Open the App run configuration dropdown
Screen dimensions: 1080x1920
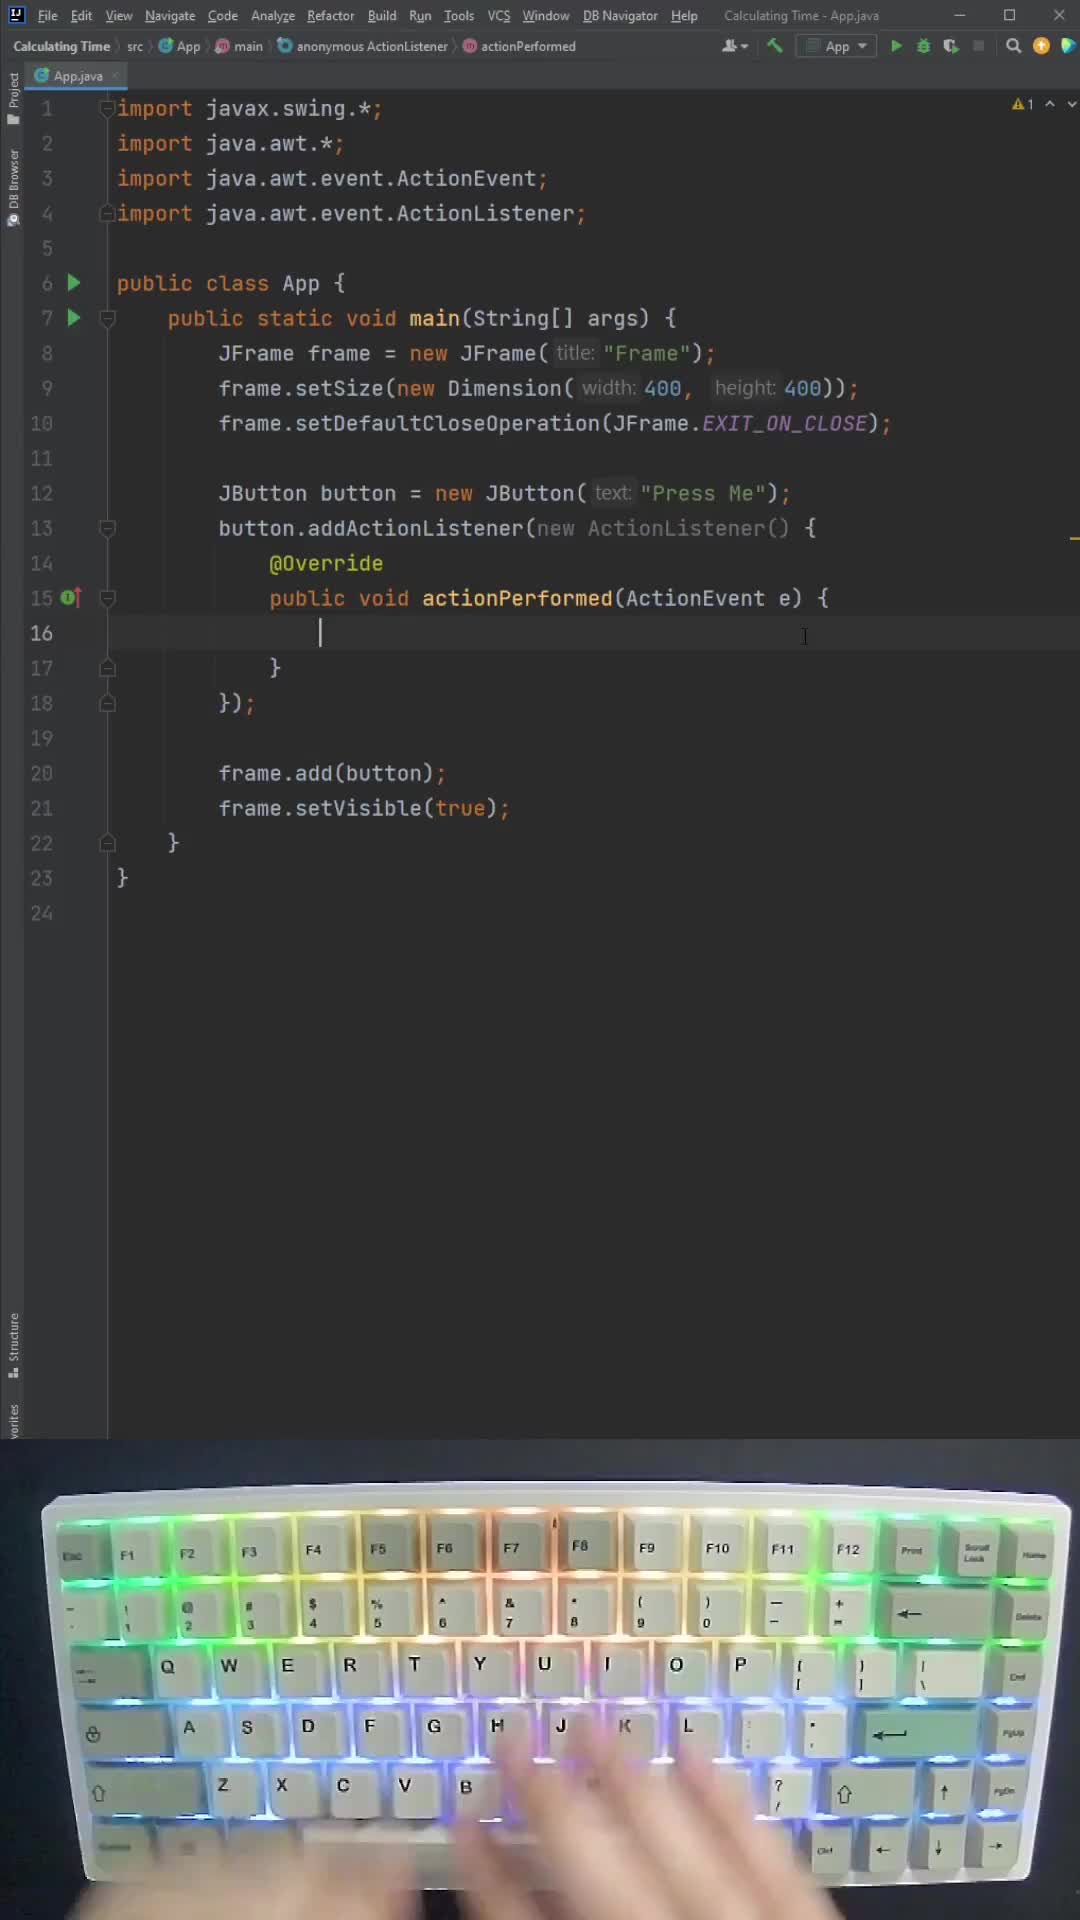tap(836, 46)
